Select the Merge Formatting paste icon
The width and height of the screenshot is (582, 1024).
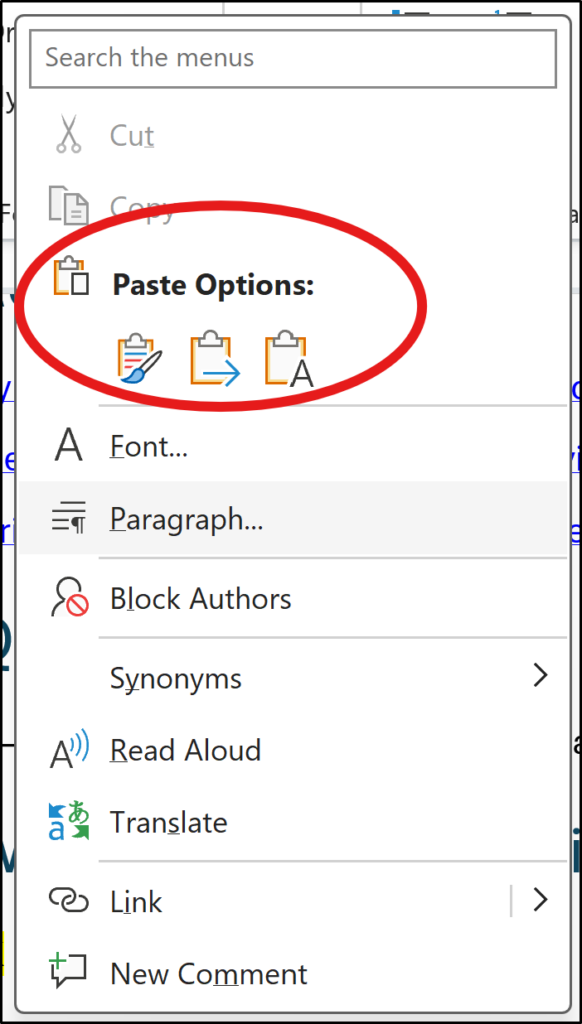click(213, 357)
